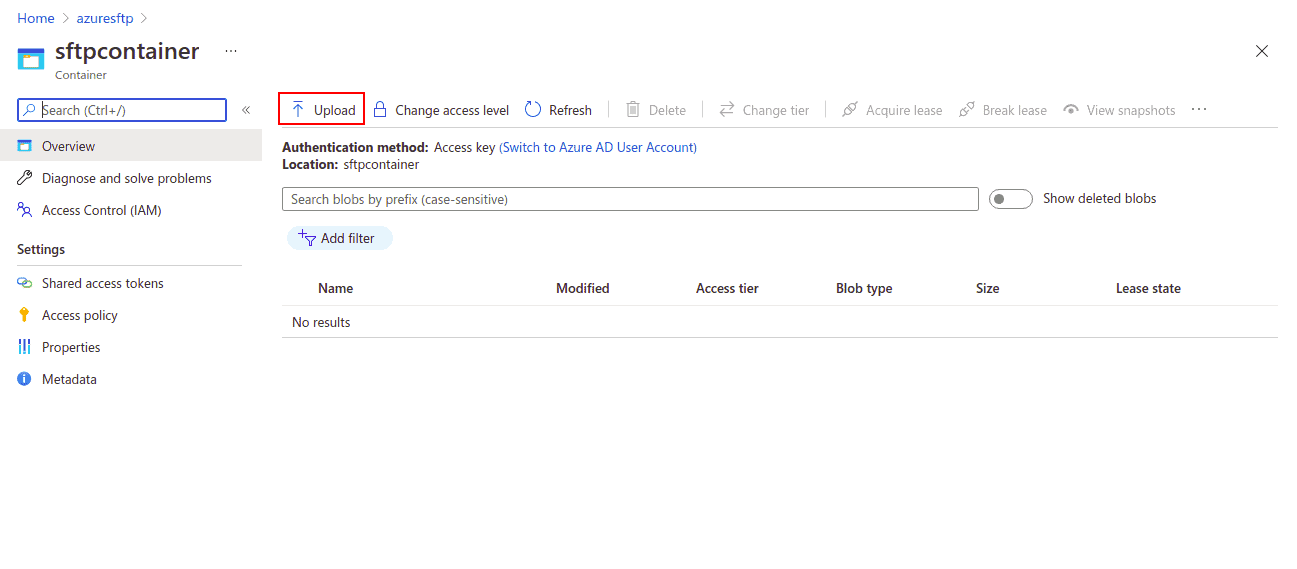This screenshot has height=569, width=1297.
Task: Sort by Blob type column header
Action: (x=864, y=288)
